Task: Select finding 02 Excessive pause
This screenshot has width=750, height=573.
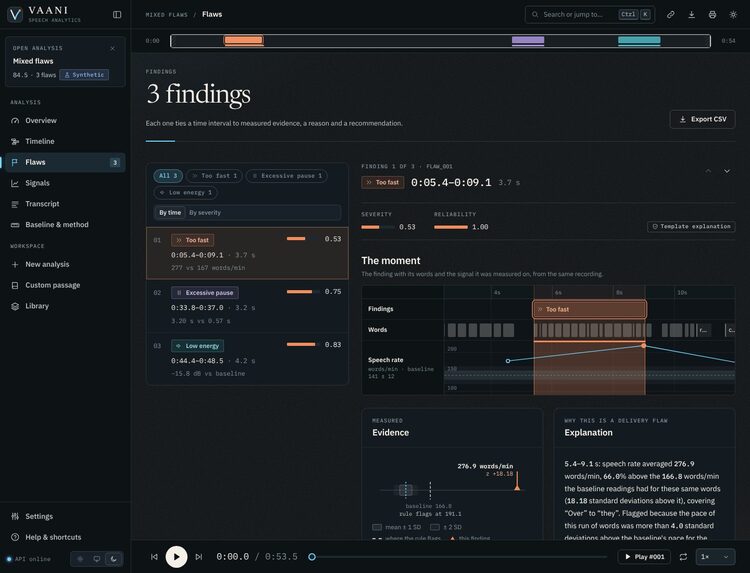Action: point(247,306)
